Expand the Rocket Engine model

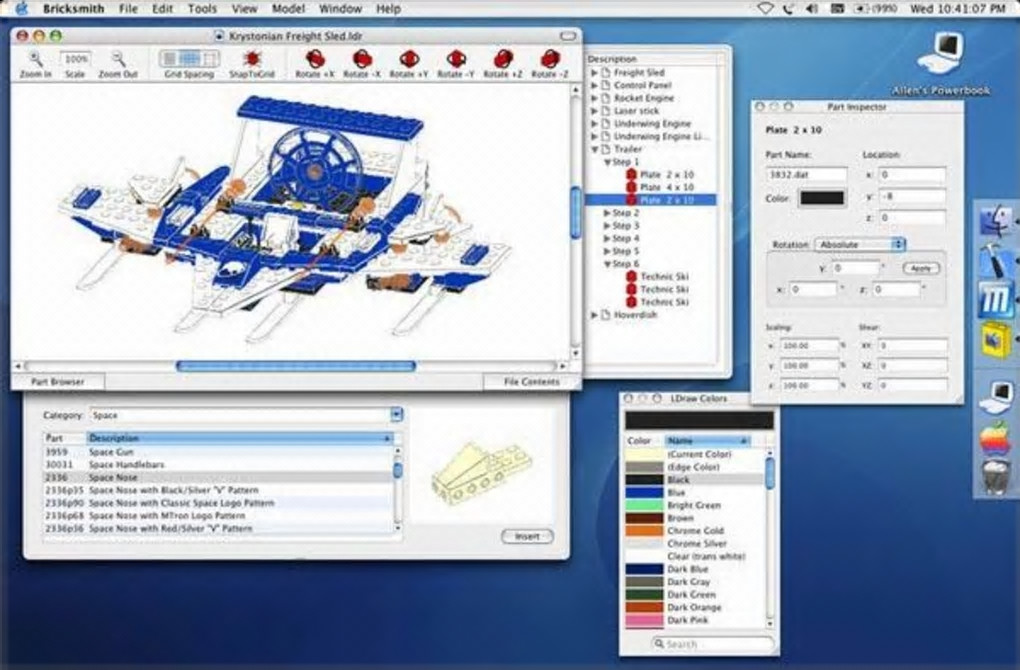point(595,98)
